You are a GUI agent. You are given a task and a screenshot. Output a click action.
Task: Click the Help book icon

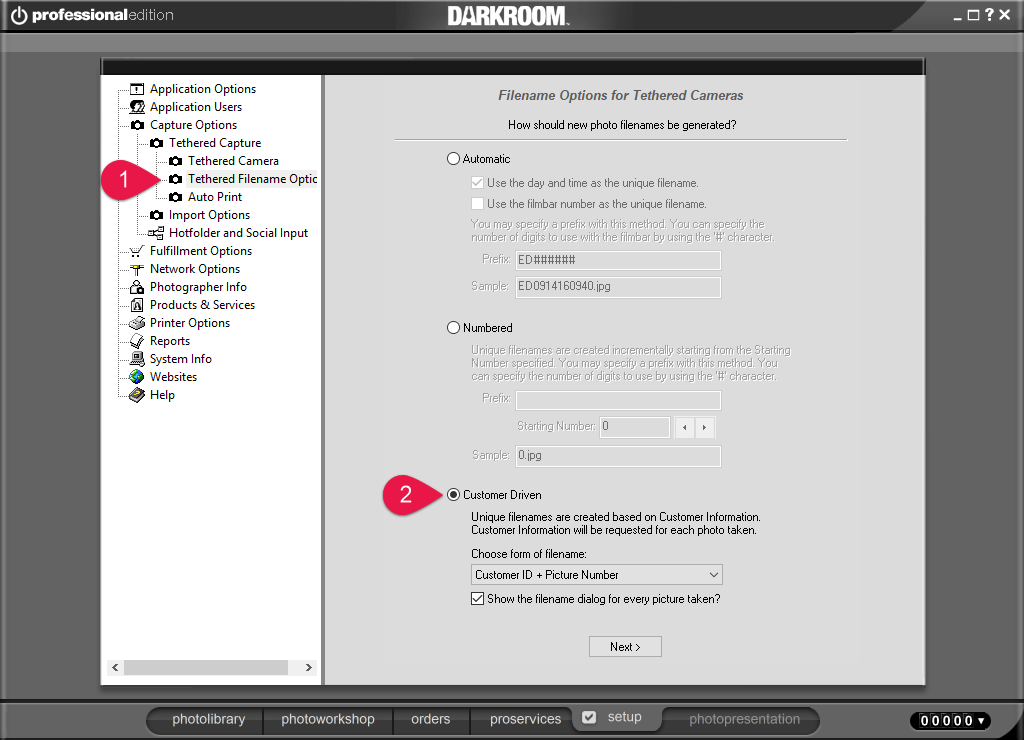[136, 394]
